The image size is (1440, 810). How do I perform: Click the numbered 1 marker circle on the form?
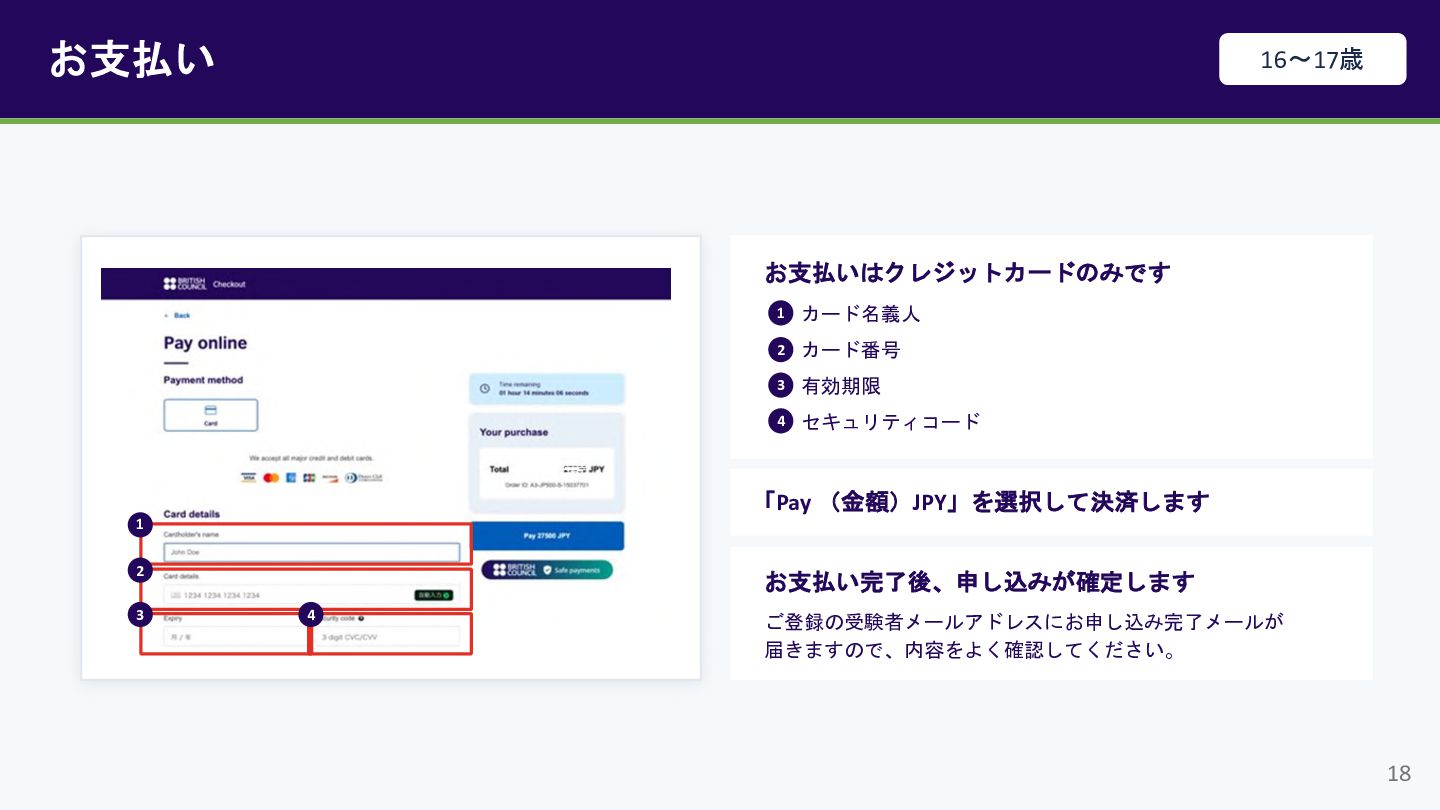click(x=140, y=524)
